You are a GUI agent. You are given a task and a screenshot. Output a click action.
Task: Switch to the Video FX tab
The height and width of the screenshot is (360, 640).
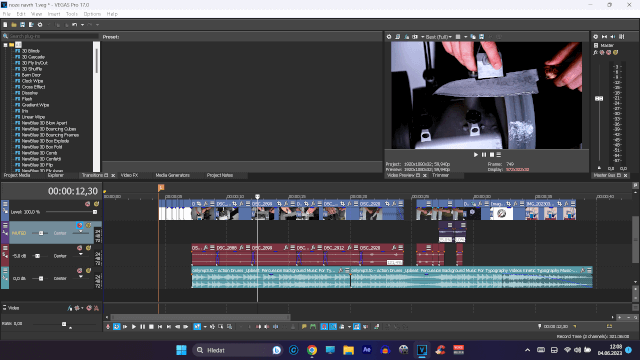[x=129, y=175]
